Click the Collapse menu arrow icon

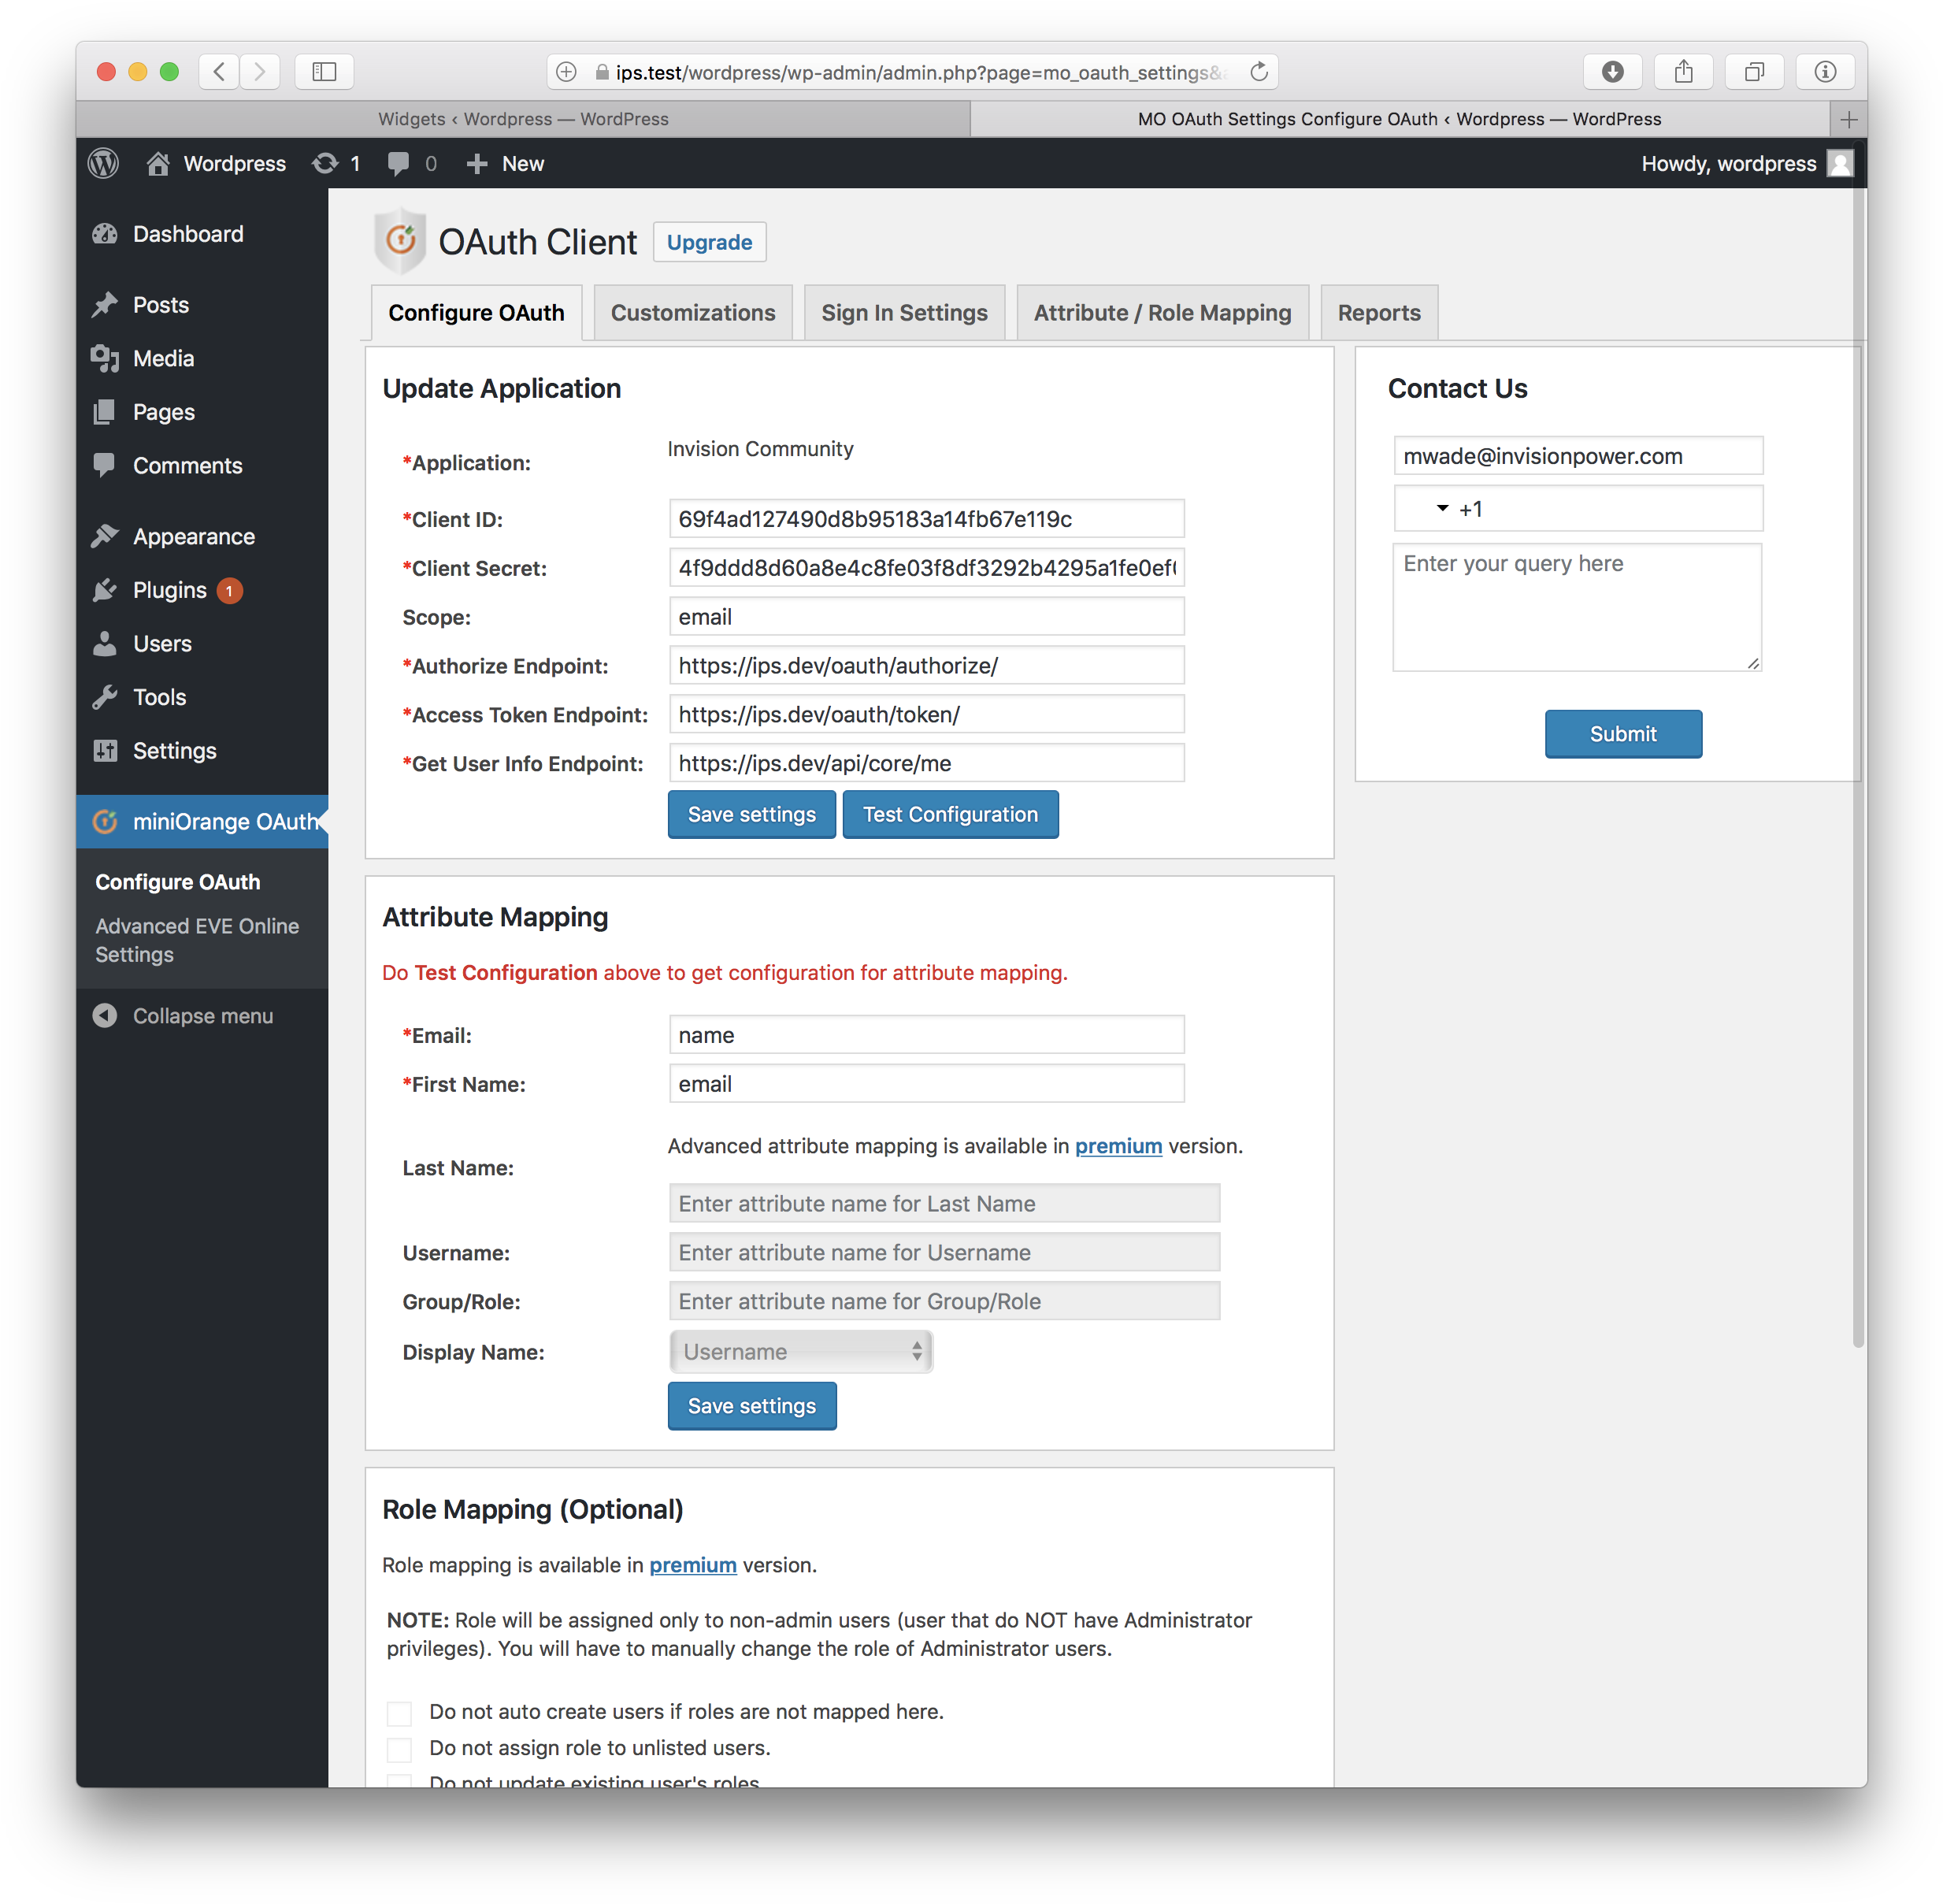[105, 1016]
